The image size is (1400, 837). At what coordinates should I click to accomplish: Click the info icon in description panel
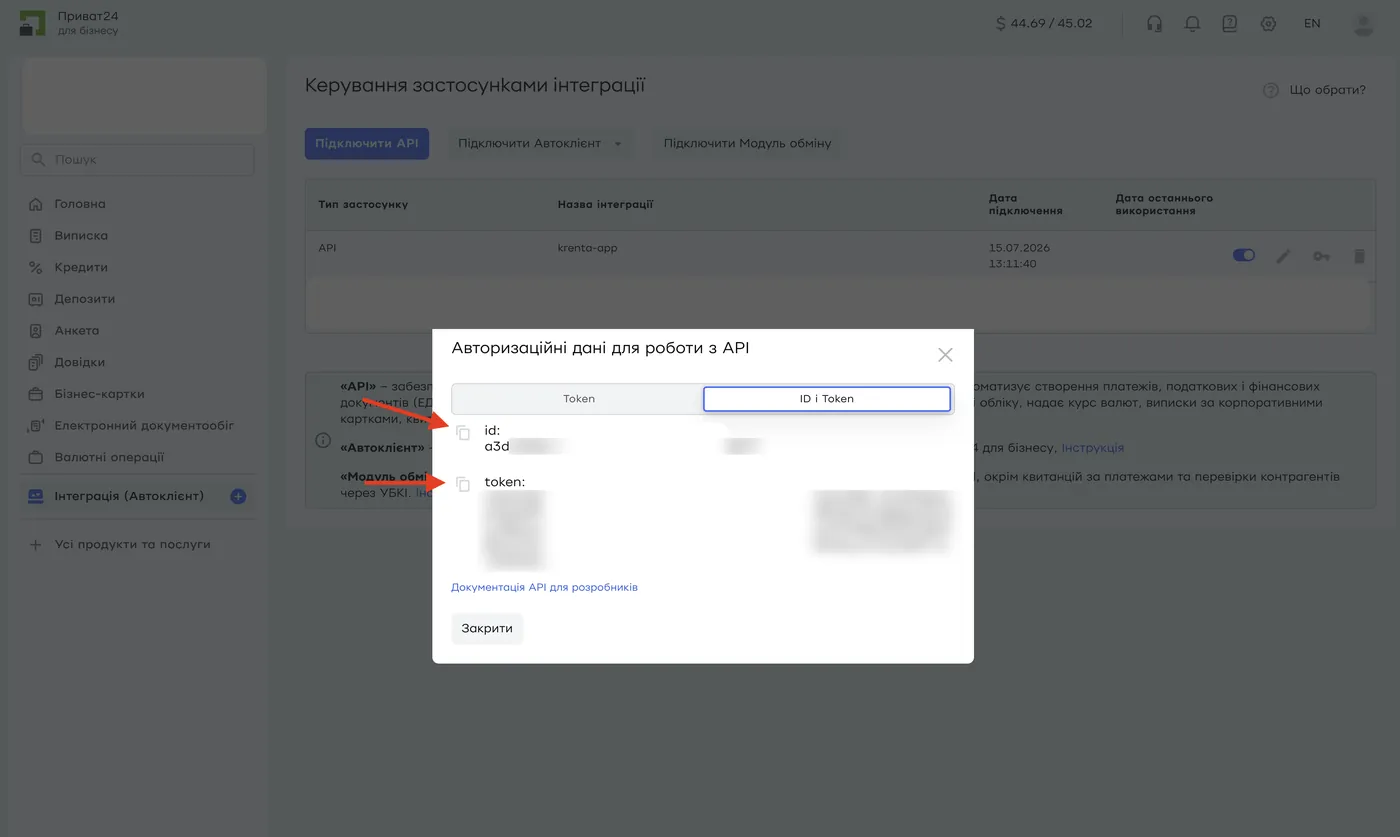coord(323,440)
